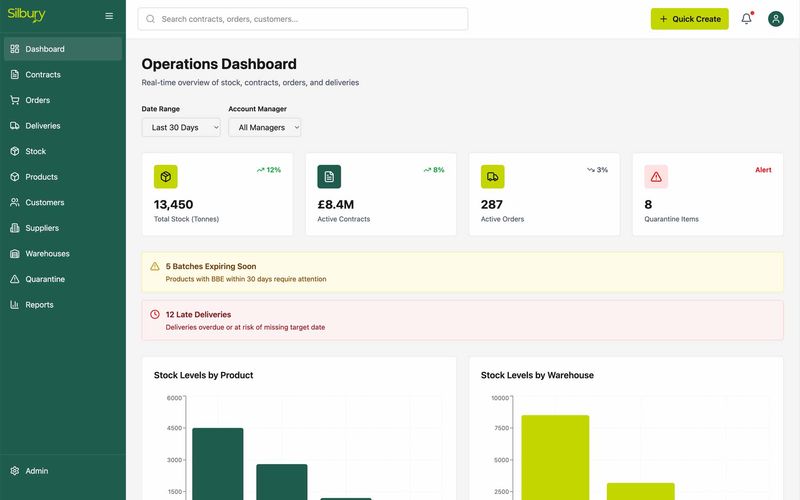Click the Quarantine warning icon in sidebar
This screenshot has height=500, width=800.
(15, 279)
